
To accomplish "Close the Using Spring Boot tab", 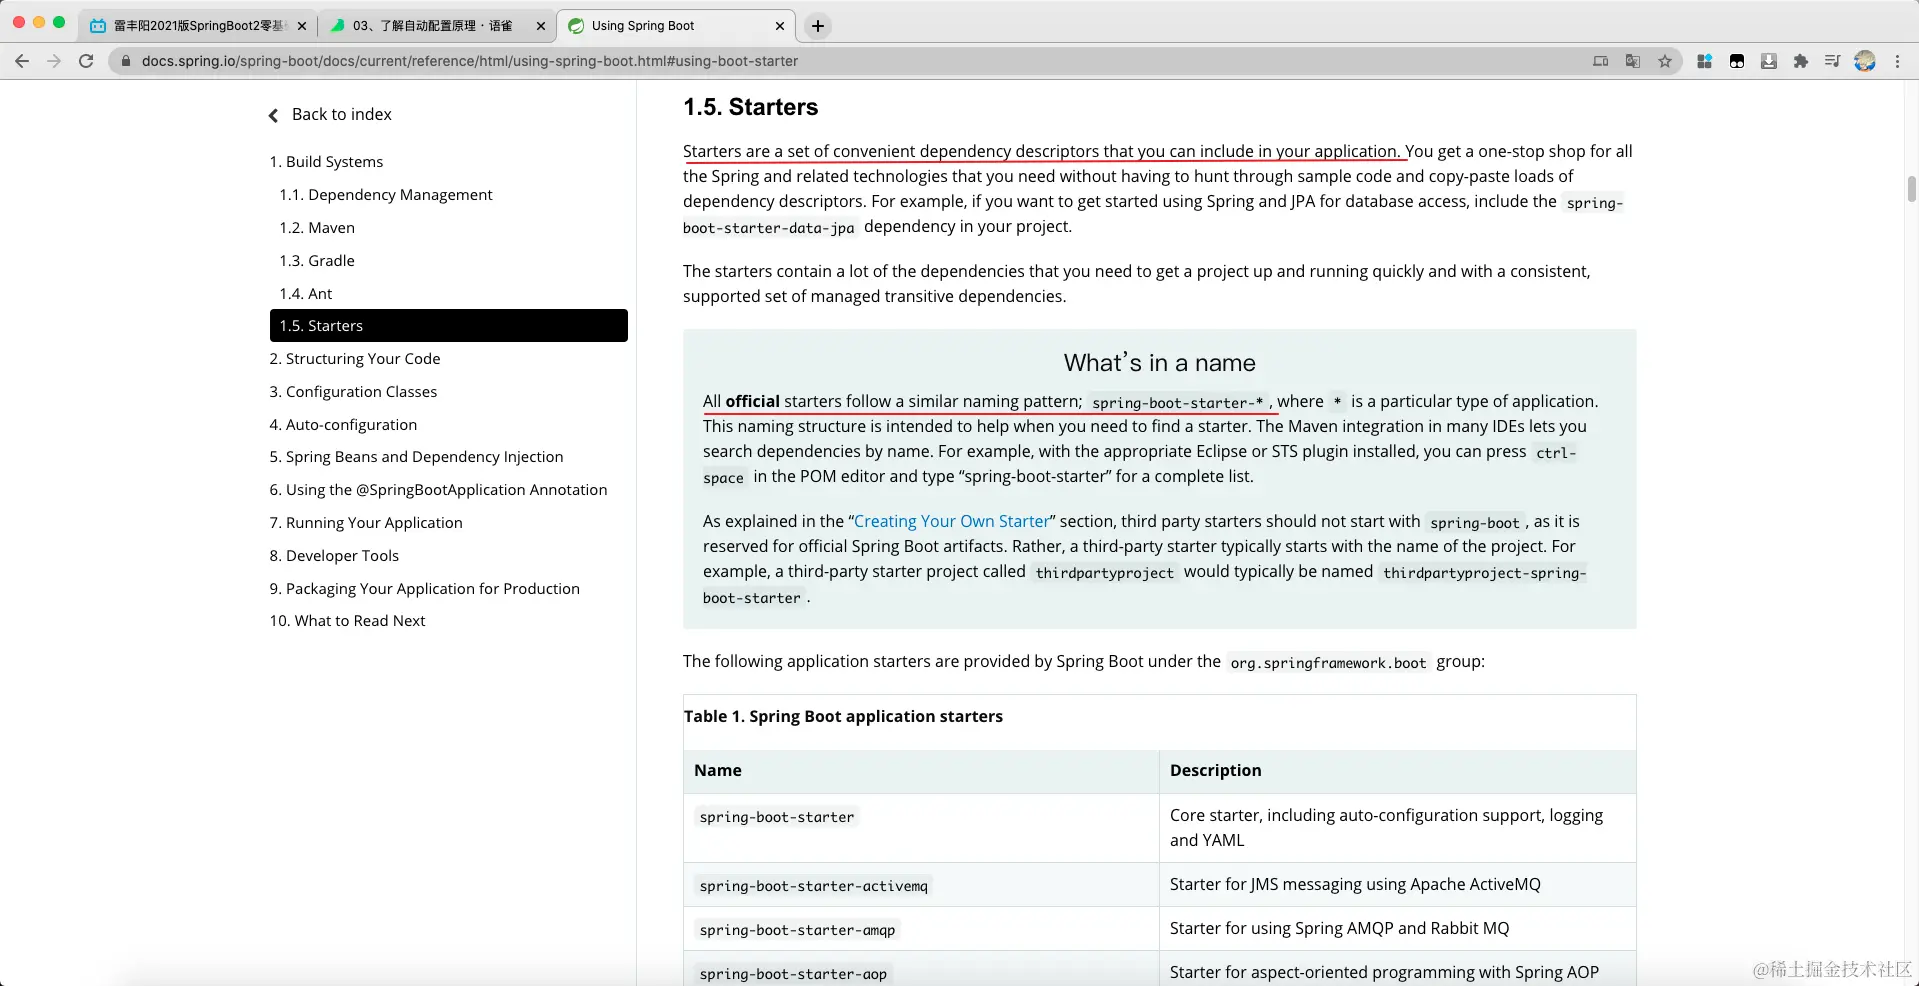I will coord(780,26).
